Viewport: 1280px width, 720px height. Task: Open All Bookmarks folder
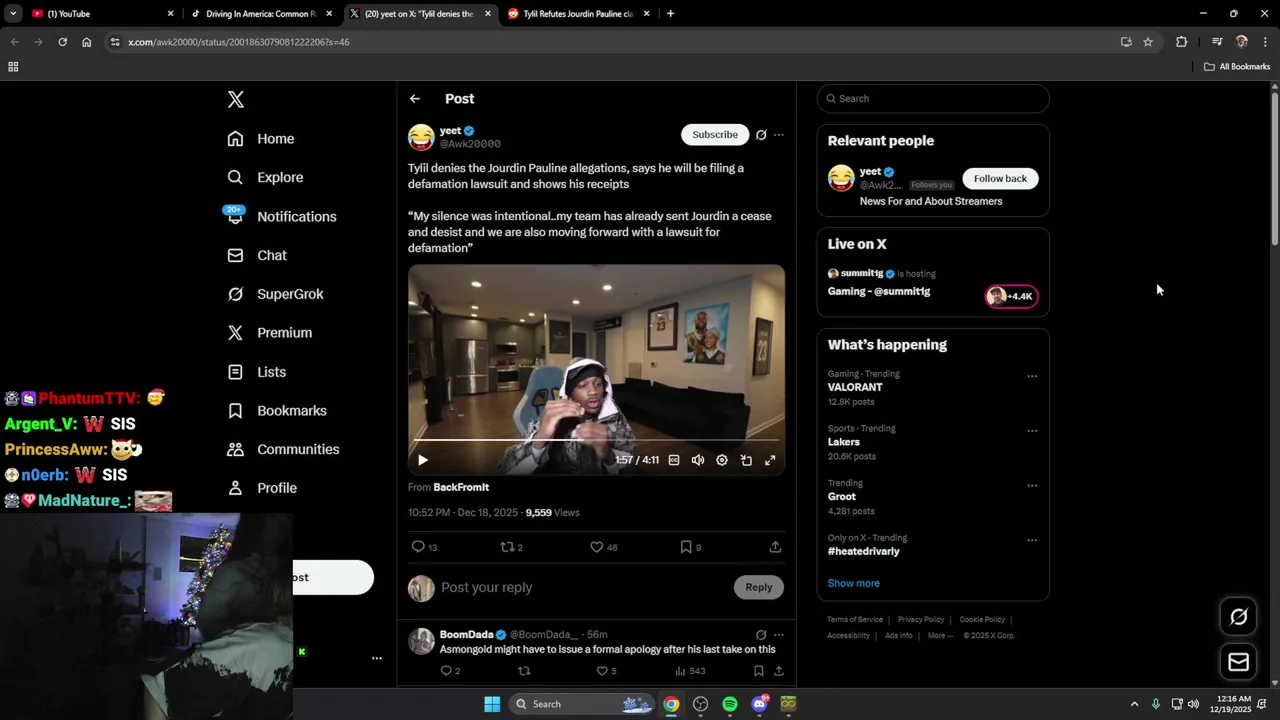pyautogui.click(x=1237, y=67)
